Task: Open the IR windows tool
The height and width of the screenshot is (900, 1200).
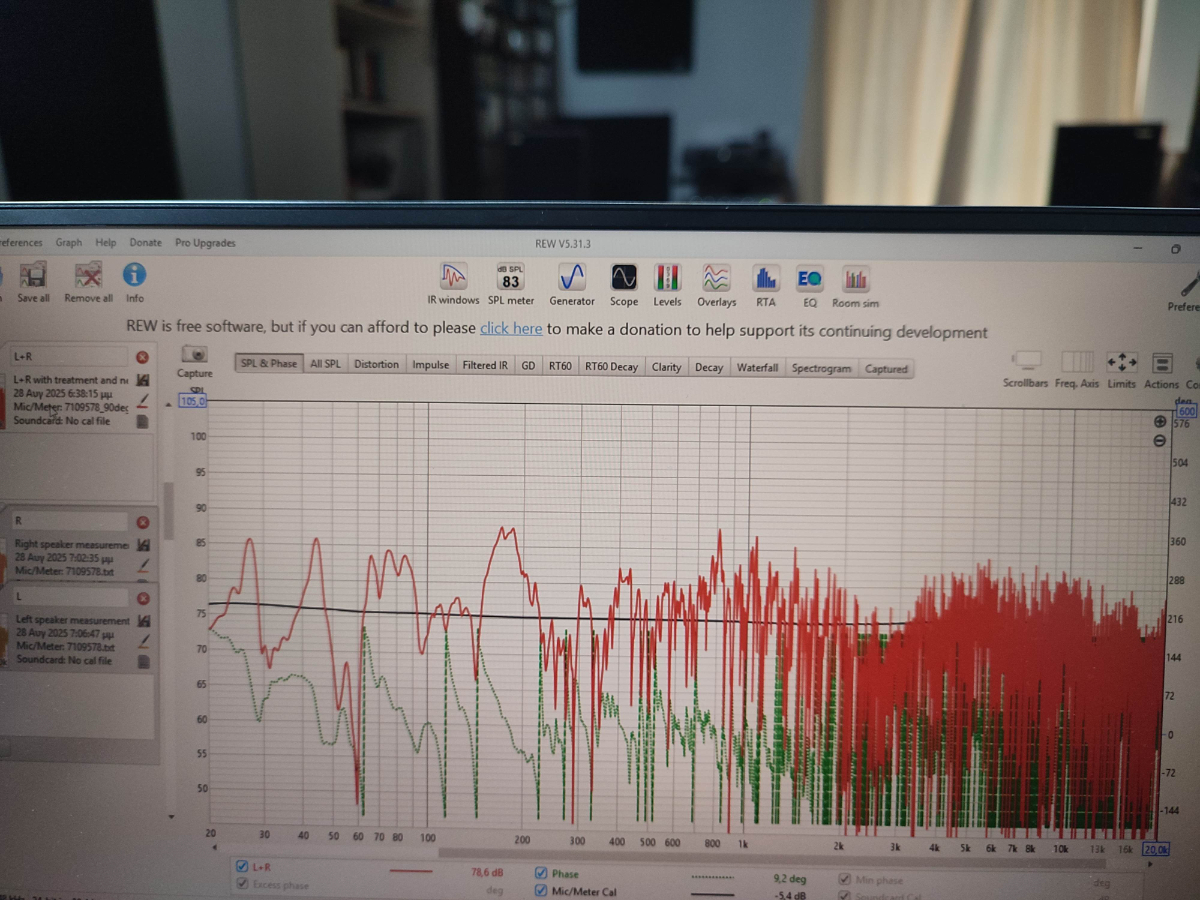Action: 453,278
